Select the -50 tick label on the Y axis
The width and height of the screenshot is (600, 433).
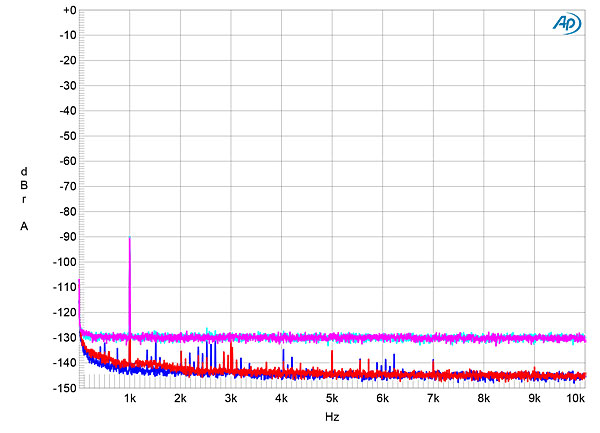point(66,136)
